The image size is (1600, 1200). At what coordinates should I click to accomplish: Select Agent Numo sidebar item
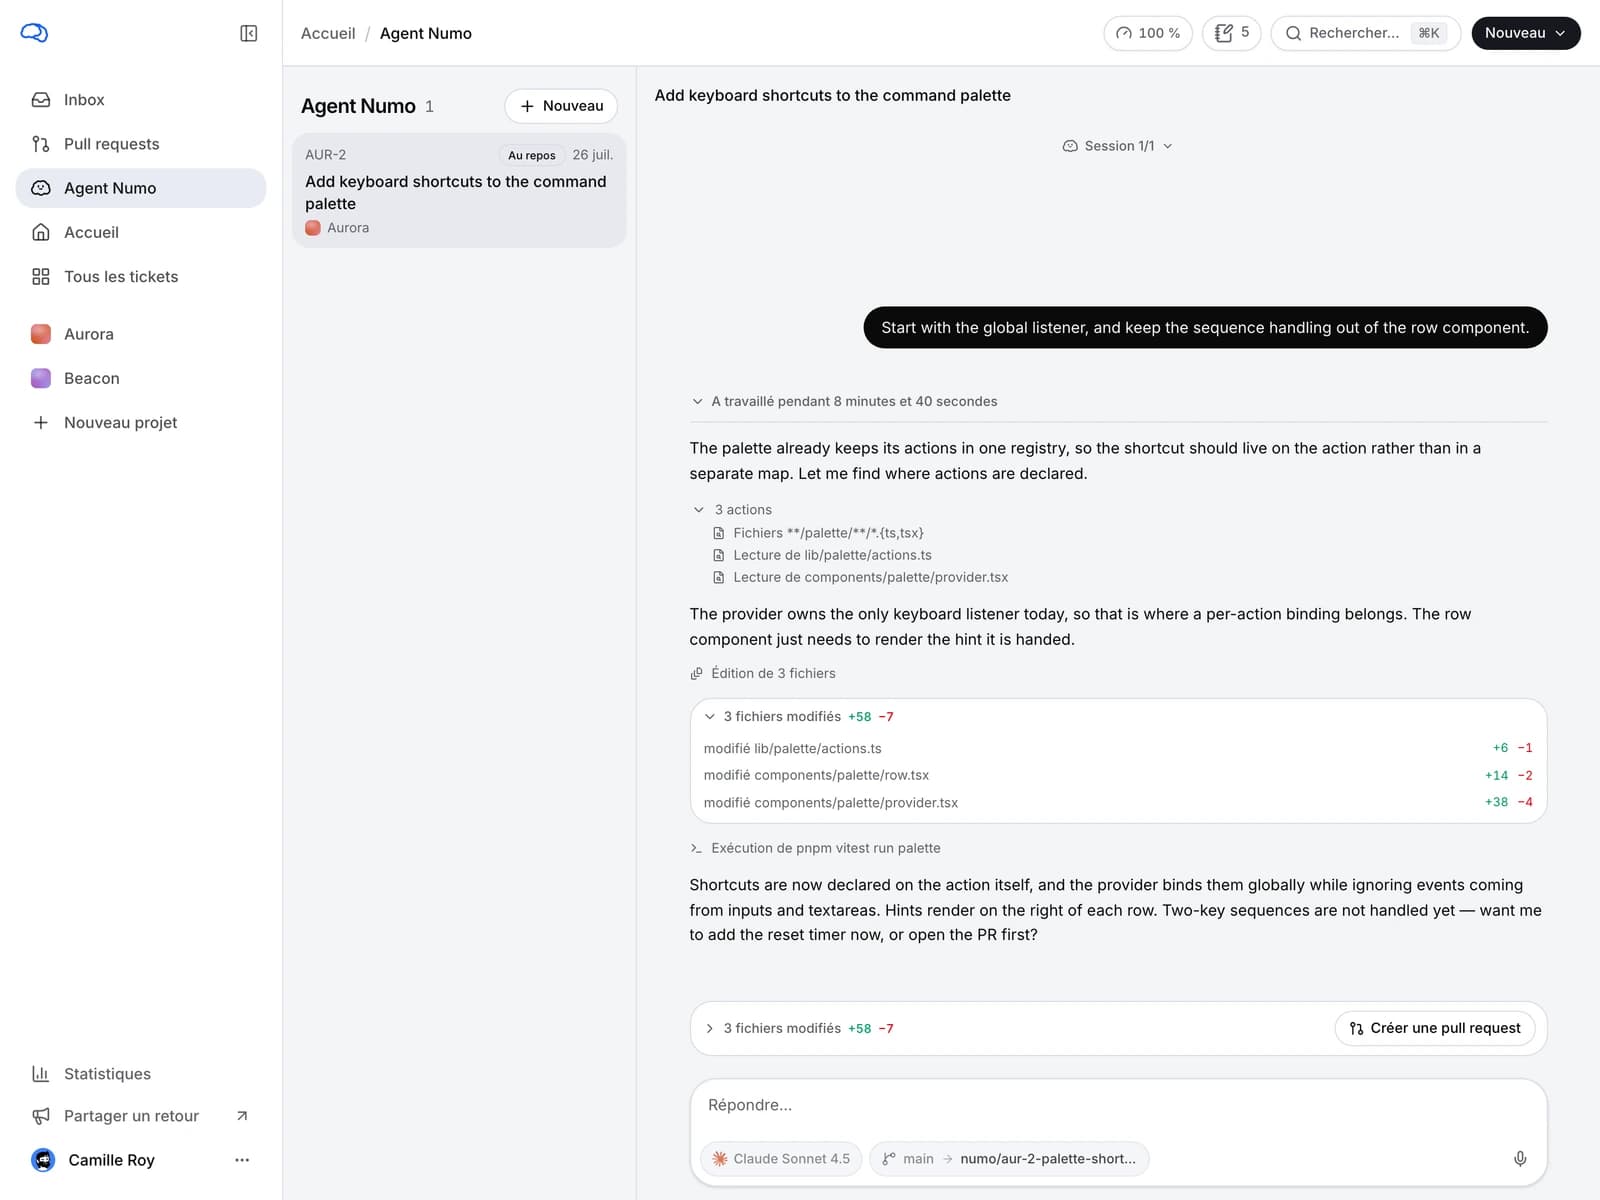click(141, 188)
